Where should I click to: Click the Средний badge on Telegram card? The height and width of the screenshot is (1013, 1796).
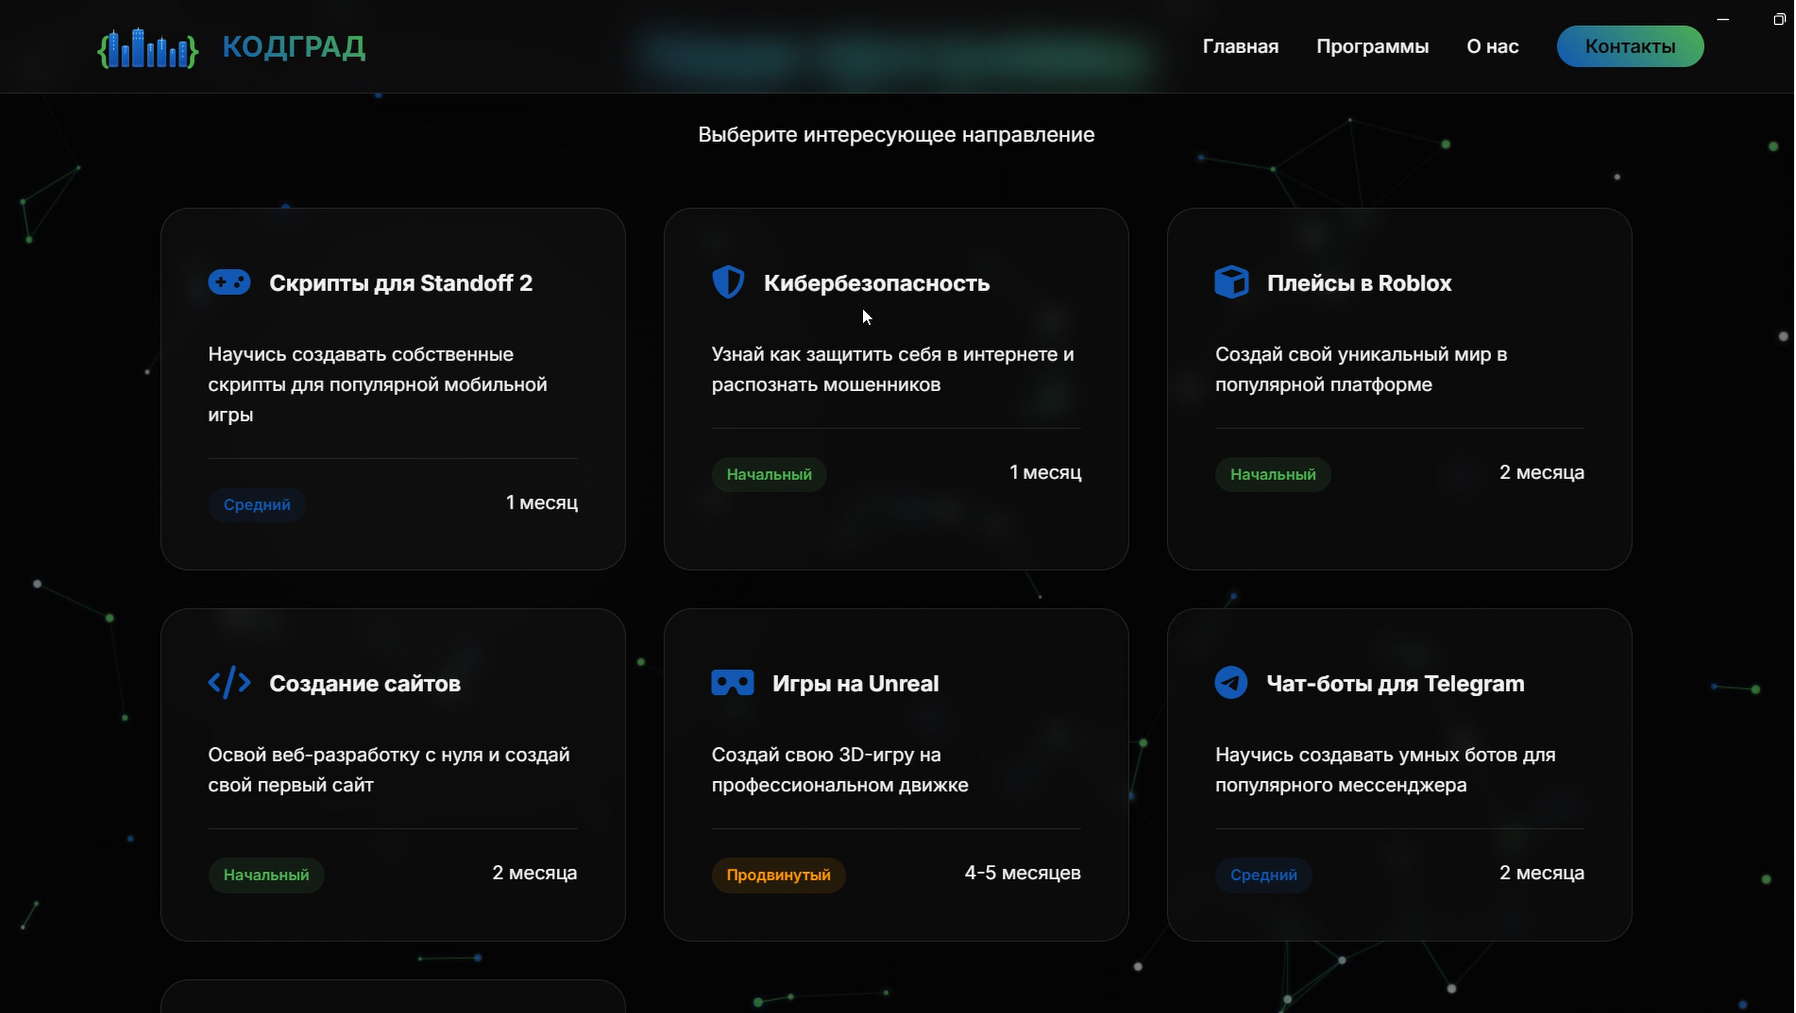pyautogui.click(x=1264, y=875)
